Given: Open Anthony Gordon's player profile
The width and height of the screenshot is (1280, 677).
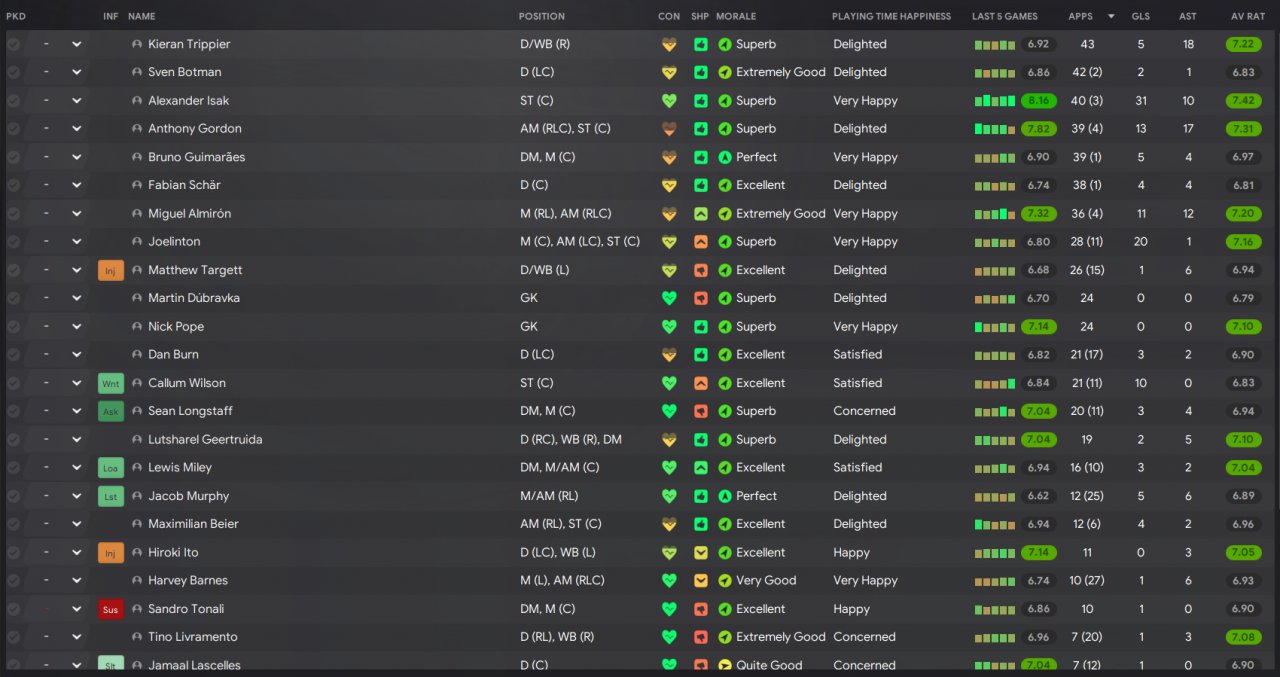Looking at the screenshot, I should pyautogui.click(x=194, y=129).
